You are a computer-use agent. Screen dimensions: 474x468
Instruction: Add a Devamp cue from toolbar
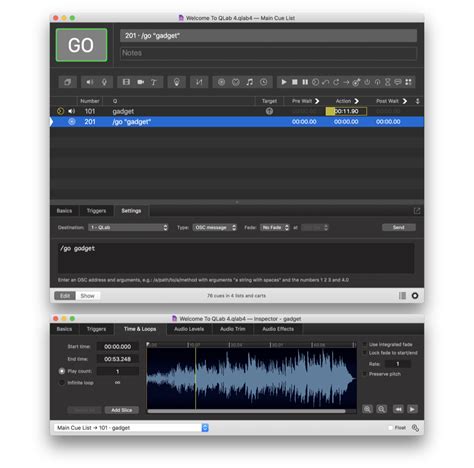point(336,82)
